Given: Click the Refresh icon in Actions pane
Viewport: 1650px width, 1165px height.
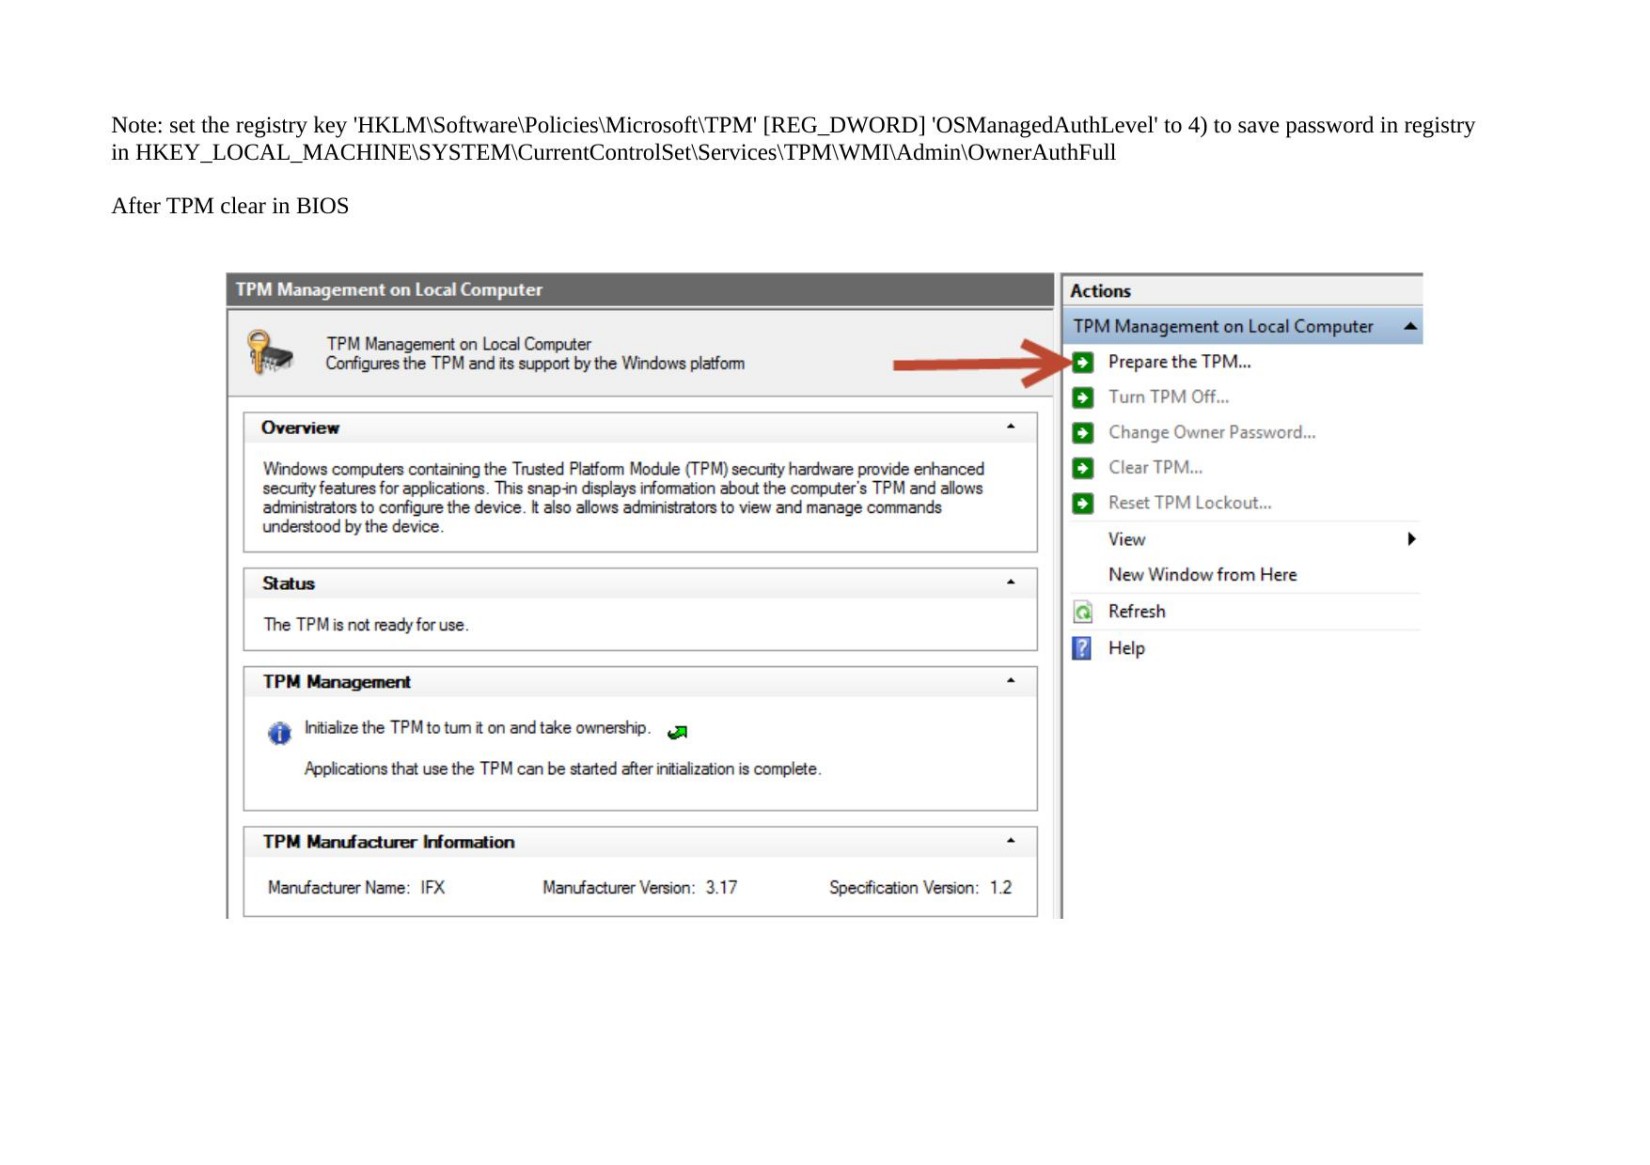Looking at the screenshot, I should [1082, 612].
